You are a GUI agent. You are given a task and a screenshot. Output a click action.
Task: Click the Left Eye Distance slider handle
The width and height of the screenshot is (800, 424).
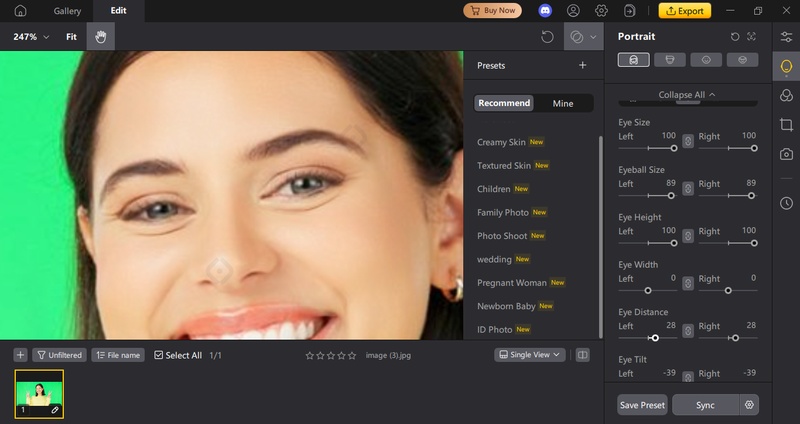(654, 338)
